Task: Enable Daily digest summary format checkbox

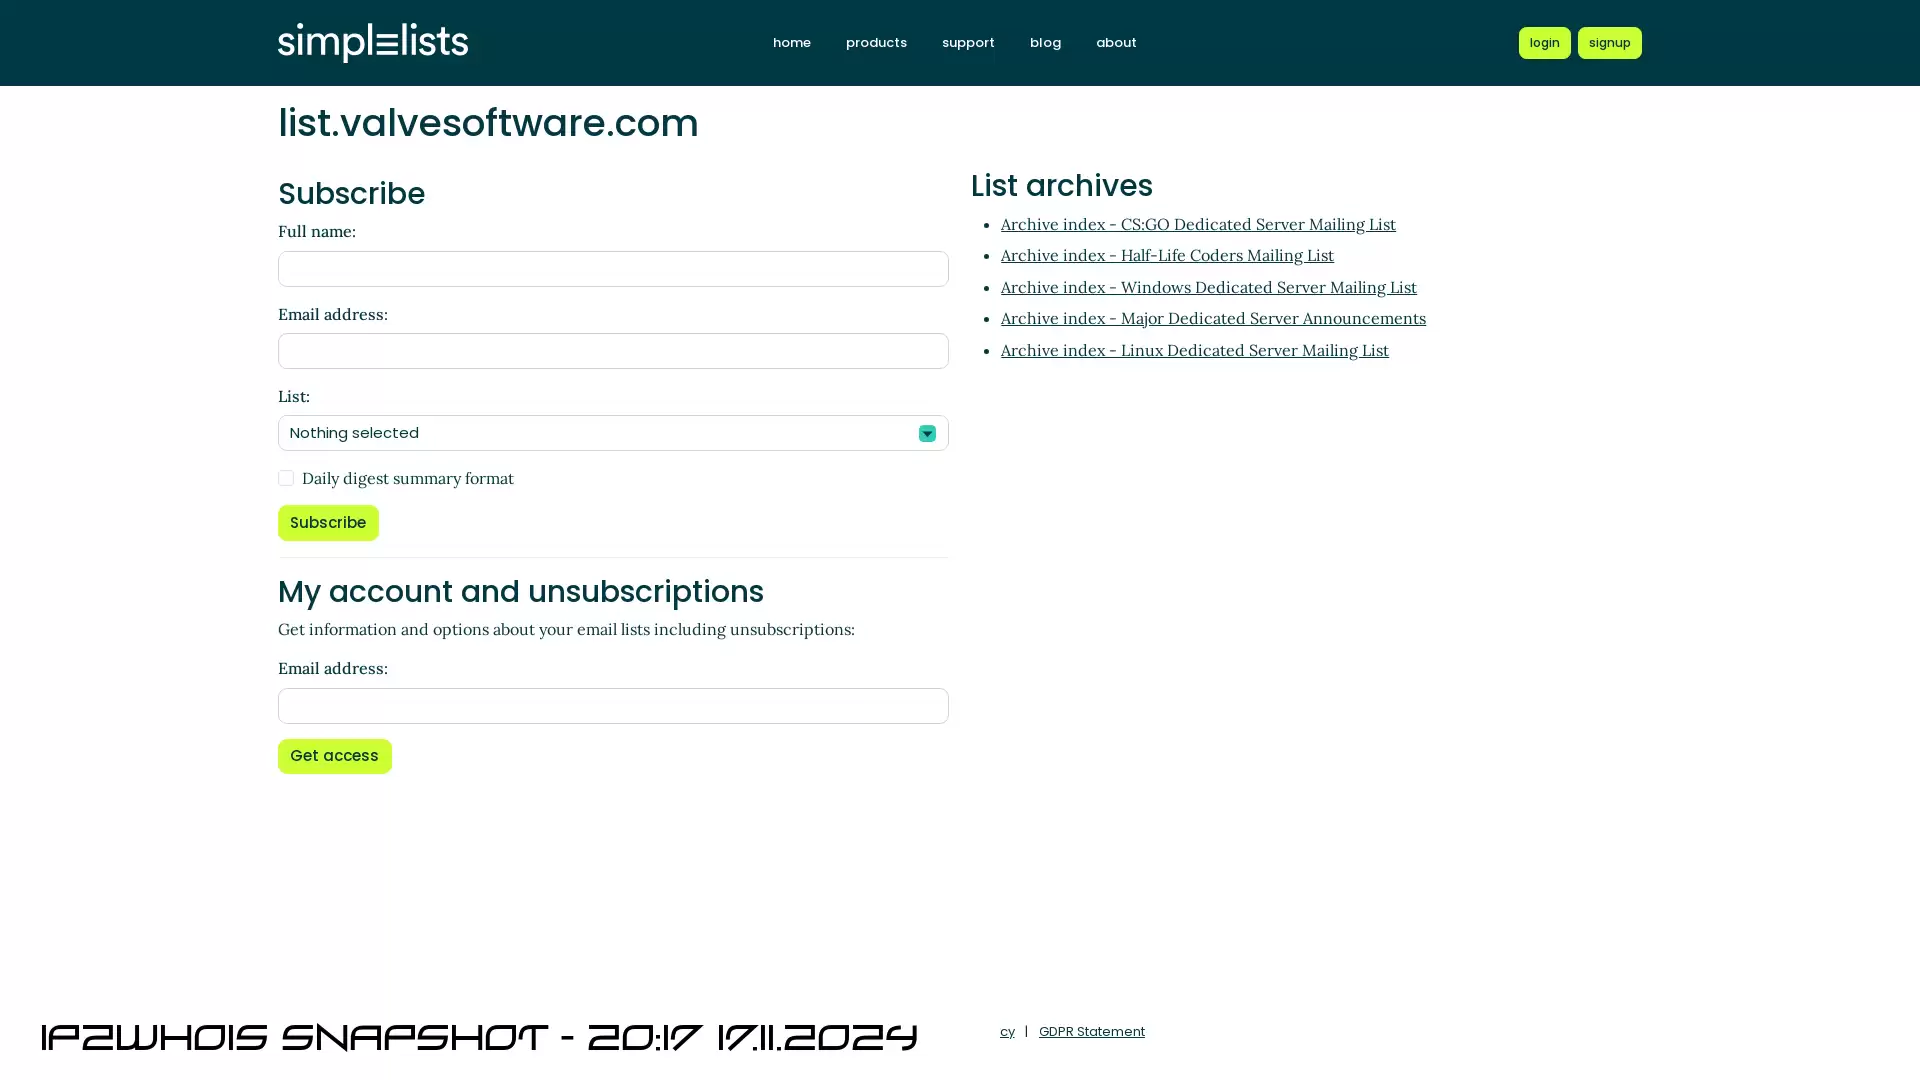Action: (286, 478)
